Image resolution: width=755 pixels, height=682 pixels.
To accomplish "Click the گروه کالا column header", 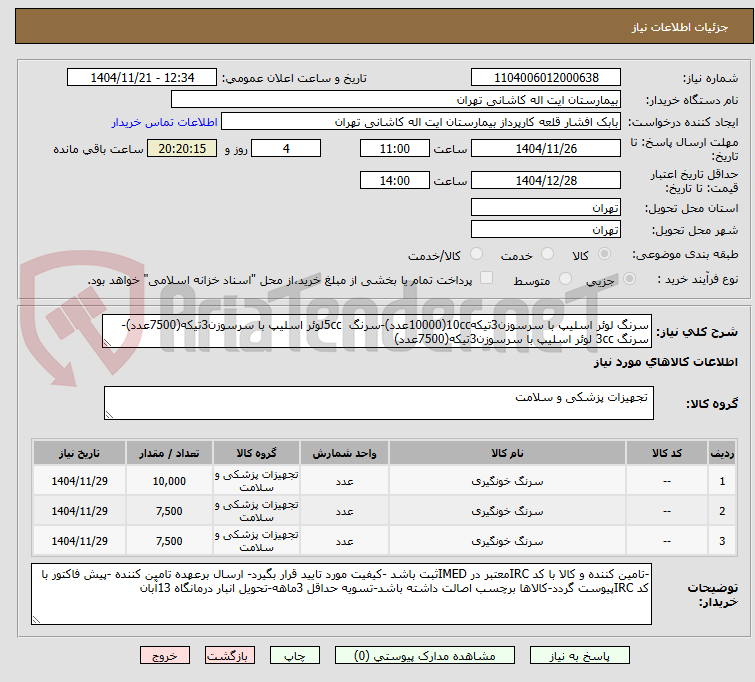I will click(x=256, y=453).
